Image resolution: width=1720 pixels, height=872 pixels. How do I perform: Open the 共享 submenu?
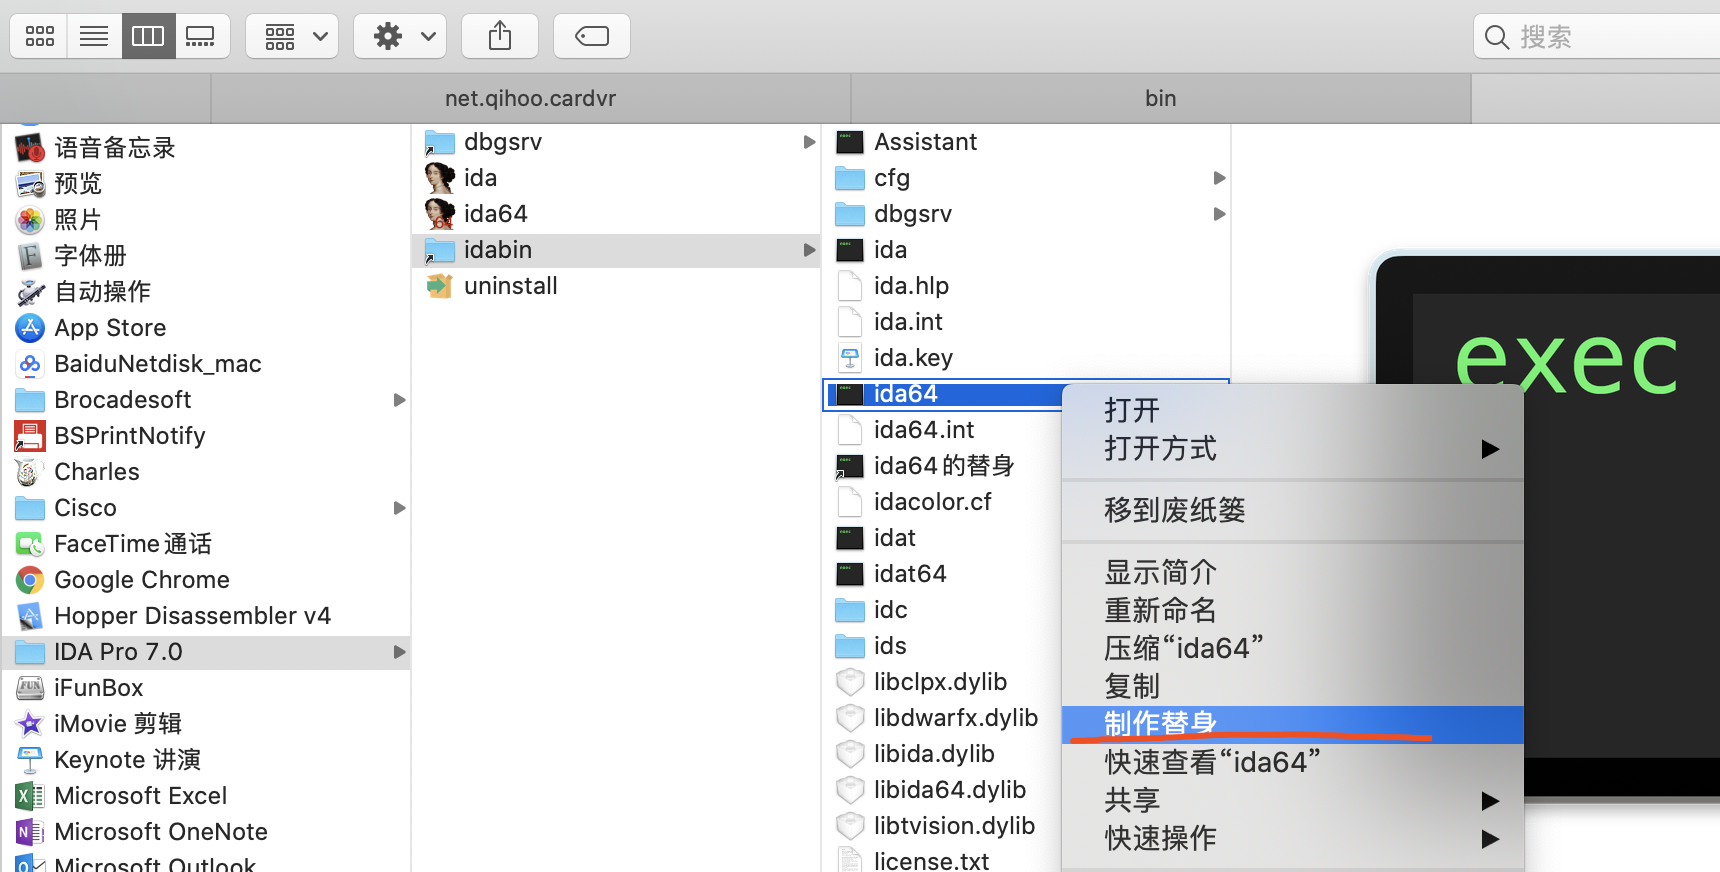pyautogui.click(x=1292, y=800)
